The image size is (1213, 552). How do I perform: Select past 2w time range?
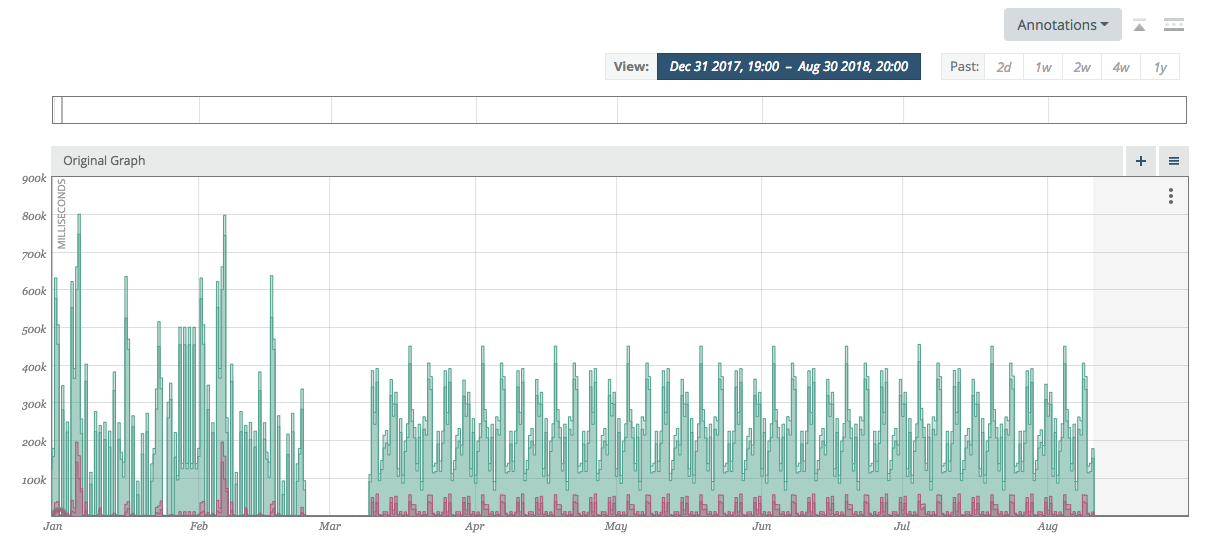click(x=1082, y=67)
